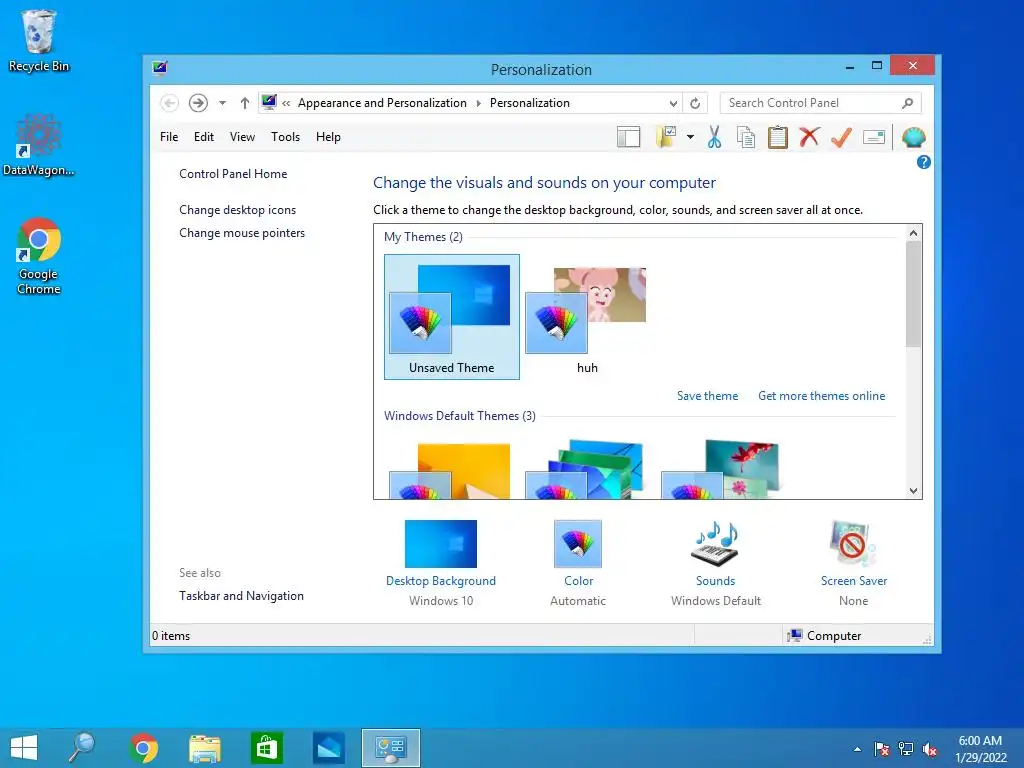
Task: Launch Chrome from the taskbar
Action: (144, 748)
